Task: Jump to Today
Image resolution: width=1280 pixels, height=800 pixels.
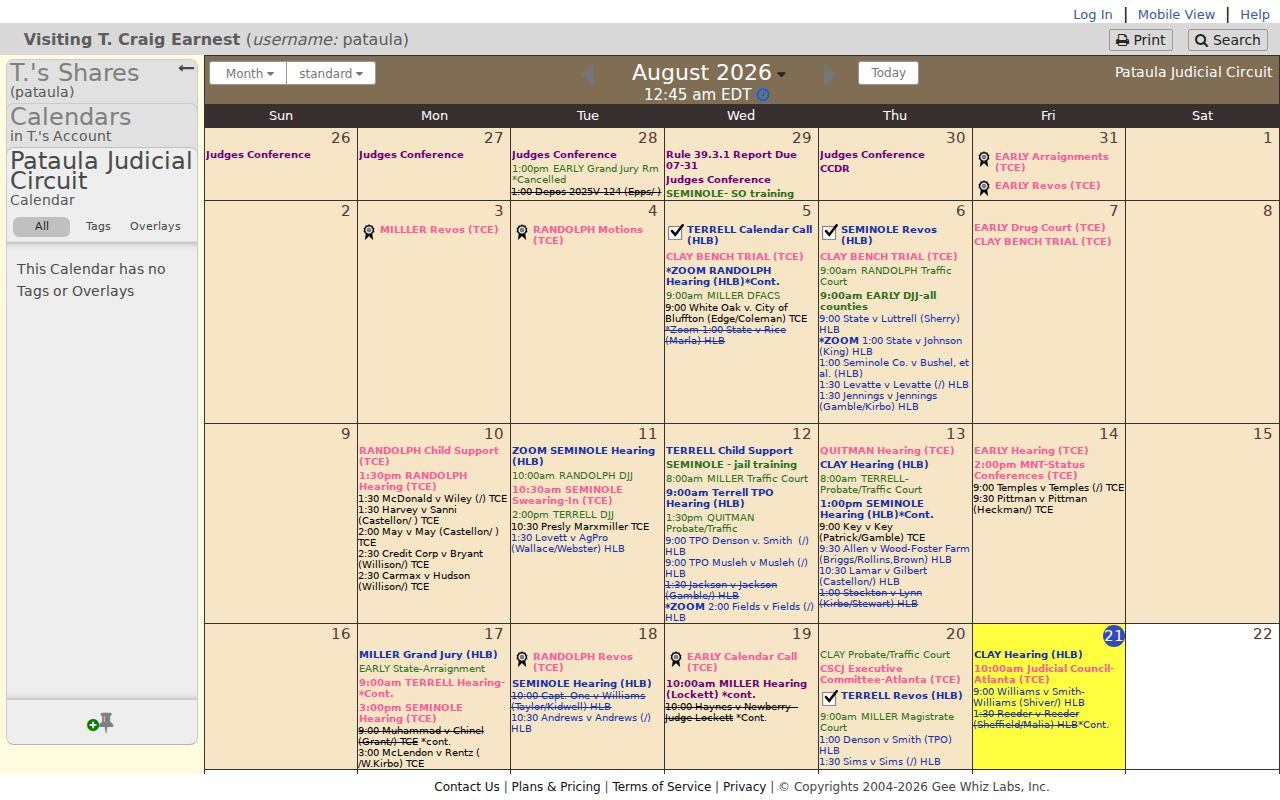Action: click(888, 73)
